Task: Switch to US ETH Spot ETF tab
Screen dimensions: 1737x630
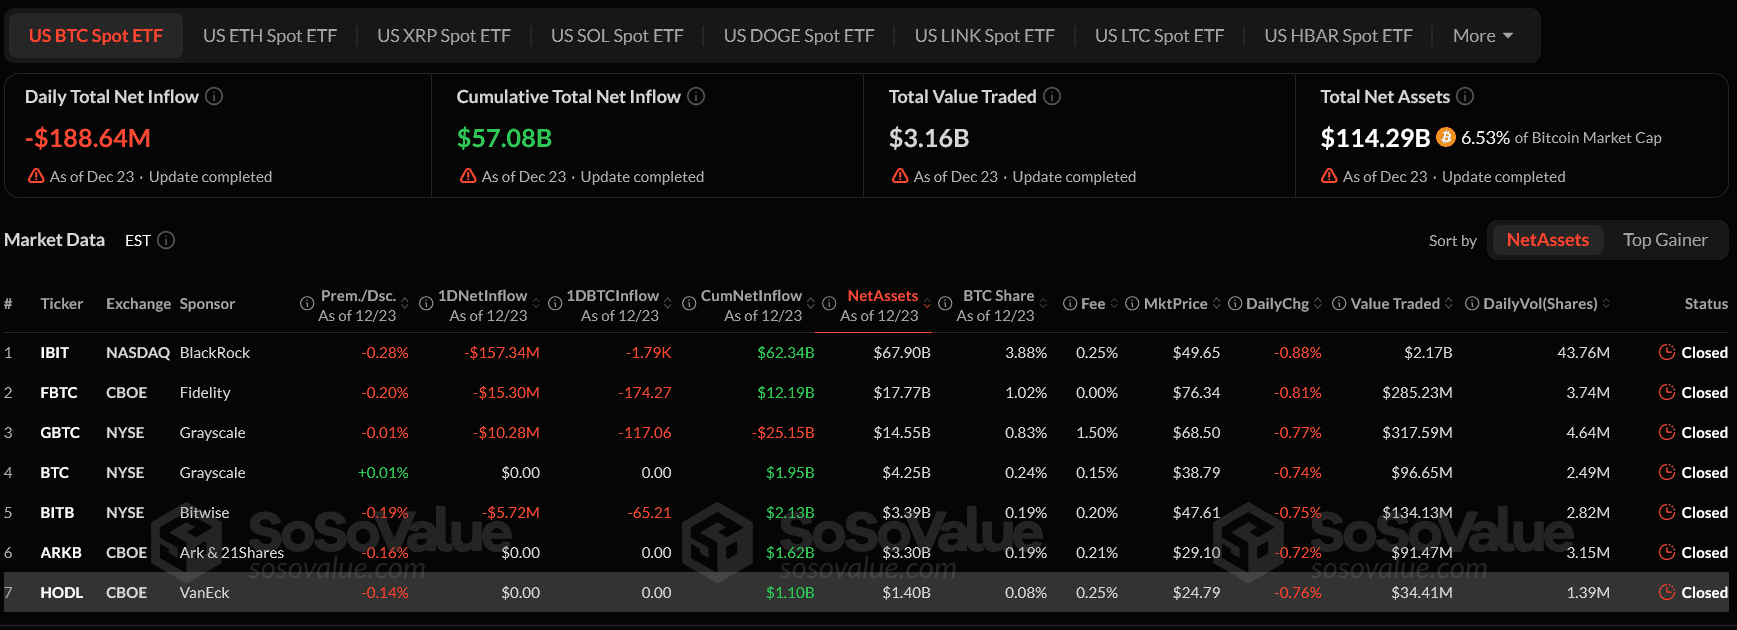Action: [x=270, y=36]
